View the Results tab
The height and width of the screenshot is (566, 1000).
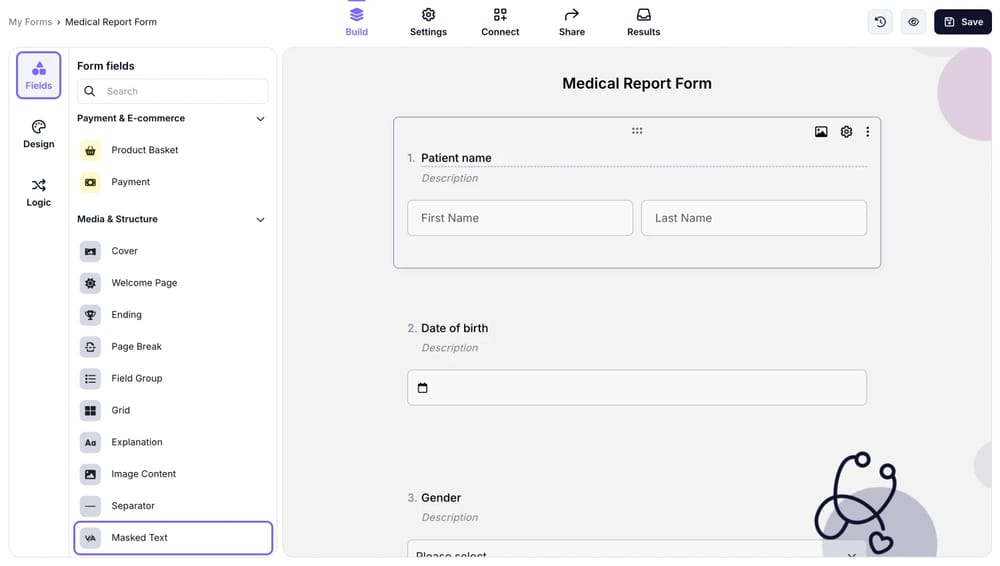coord(643,22)
